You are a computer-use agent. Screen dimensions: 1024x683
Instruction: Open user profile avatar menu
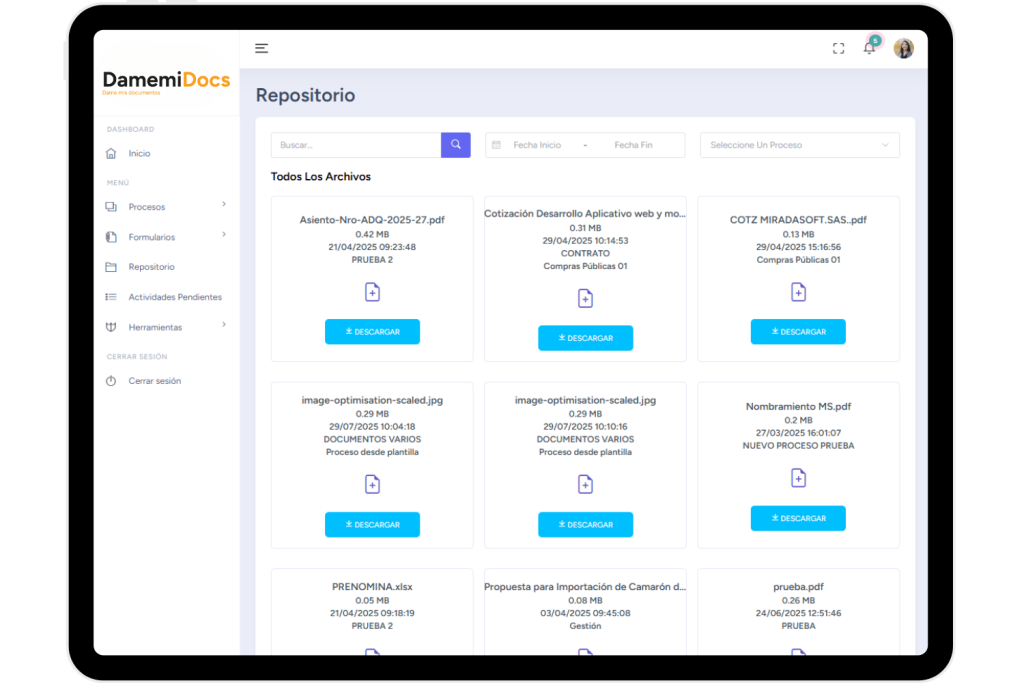(x=903, y=48)
